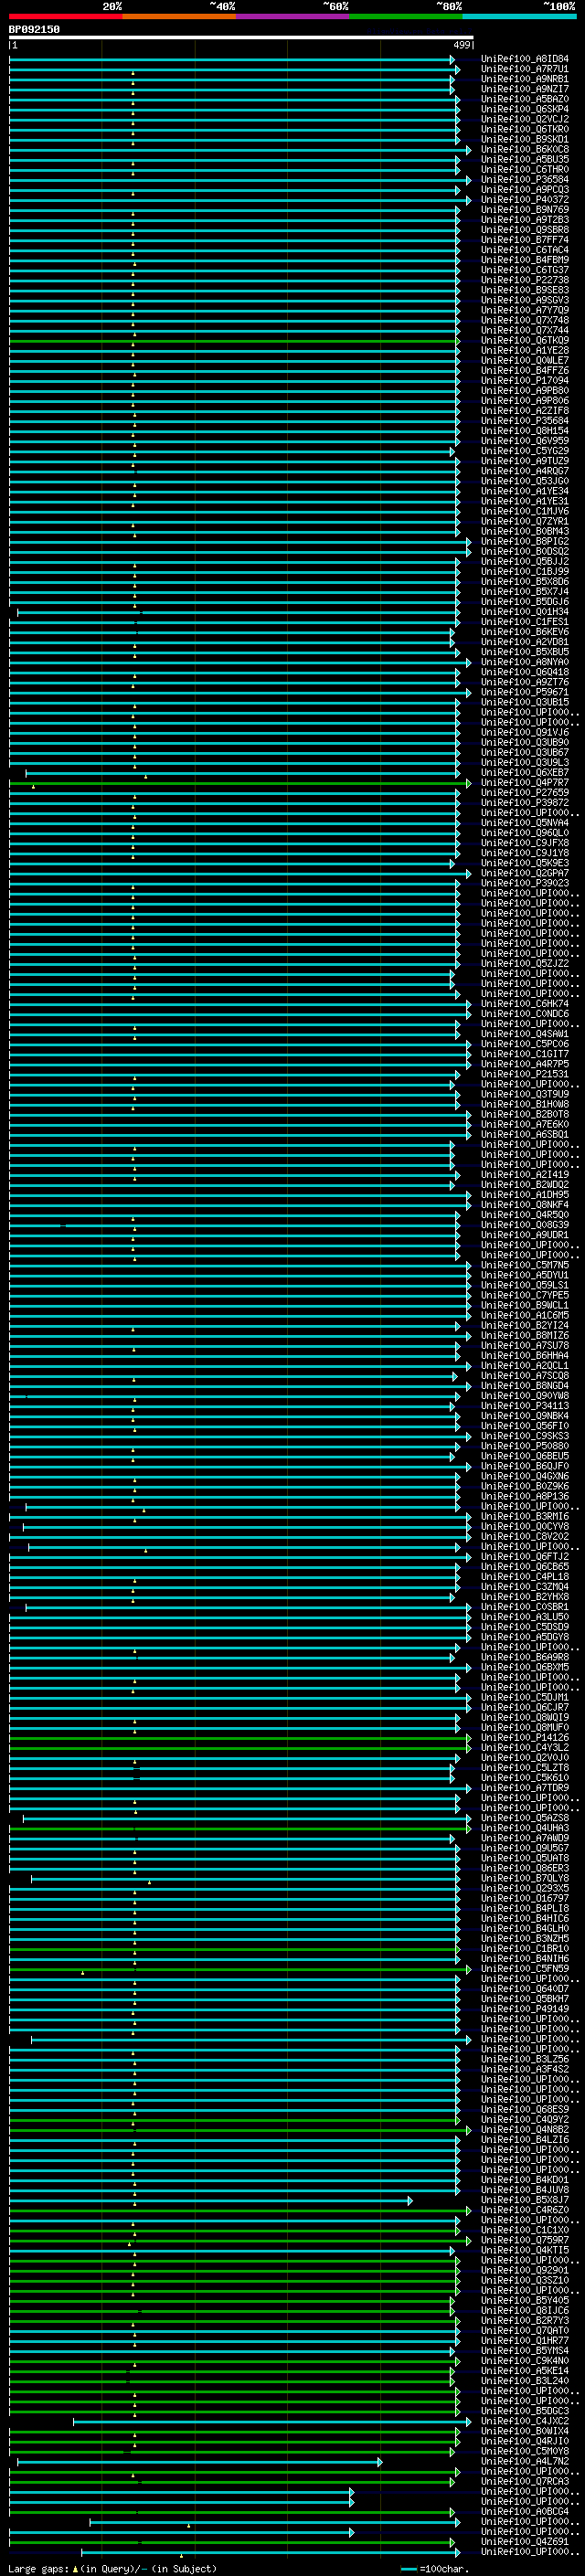Select hit UniRef100_P17094
The height and width of the screenshot is (2576, 585).
(x=524, y=381)
